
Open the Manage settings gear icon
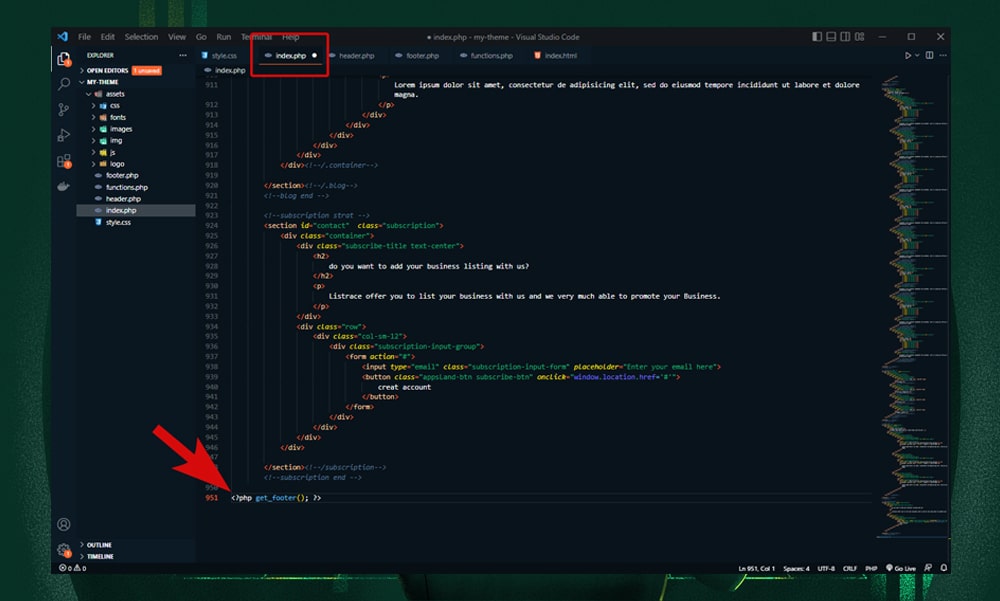(63, 548)
